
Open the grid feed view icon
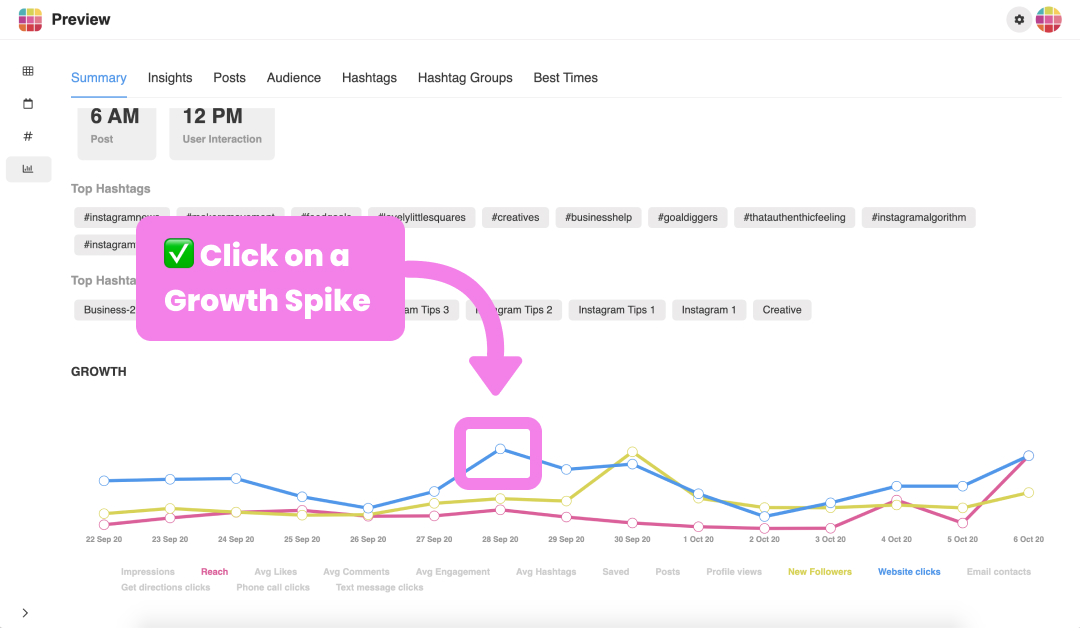tap(28, 71)
